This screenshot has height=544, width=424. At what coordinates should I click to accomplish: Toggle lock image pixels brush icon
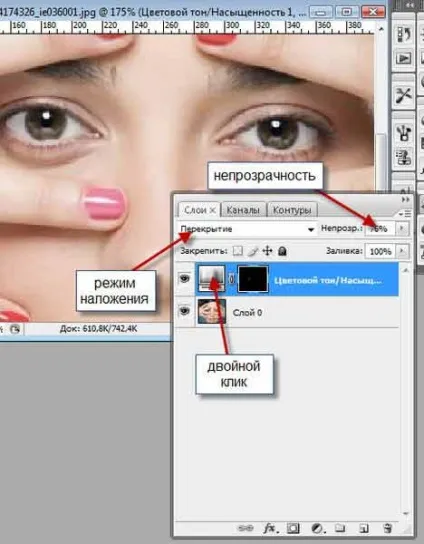(253, 250)
